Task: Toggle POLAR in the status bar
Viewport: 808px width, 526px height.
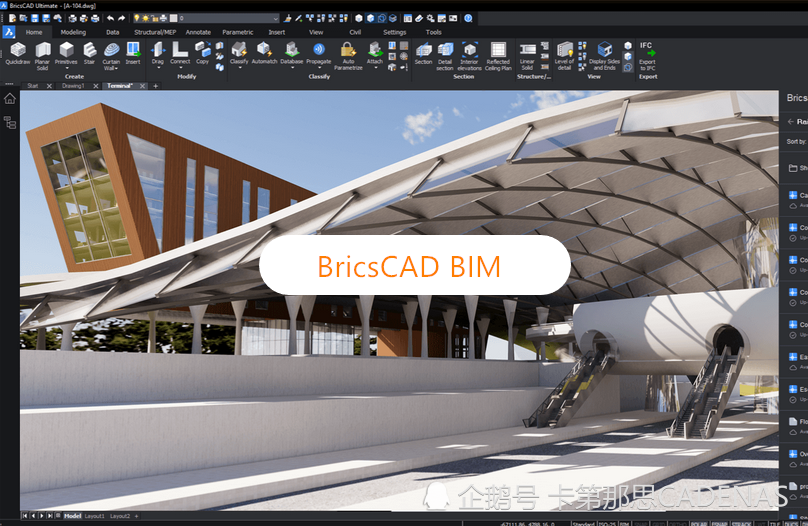Action: pyautogui.click(x=699, y=523)
